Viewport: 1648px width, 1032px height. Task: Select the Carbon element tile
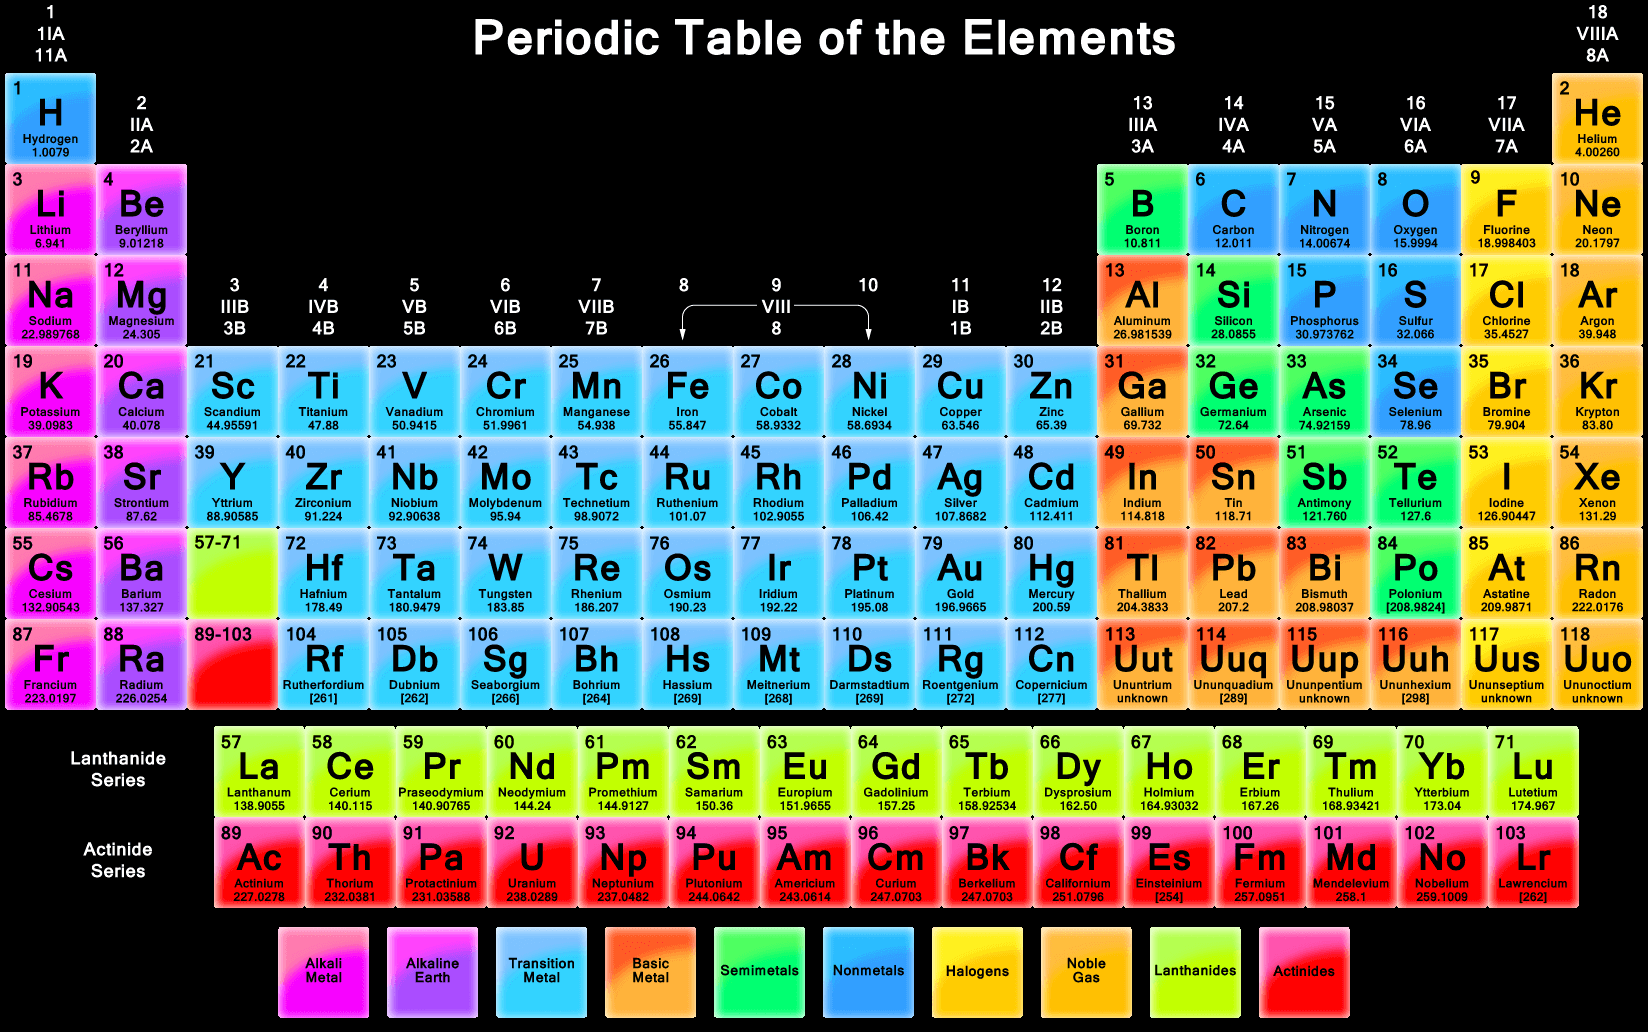click(1233, 209)
